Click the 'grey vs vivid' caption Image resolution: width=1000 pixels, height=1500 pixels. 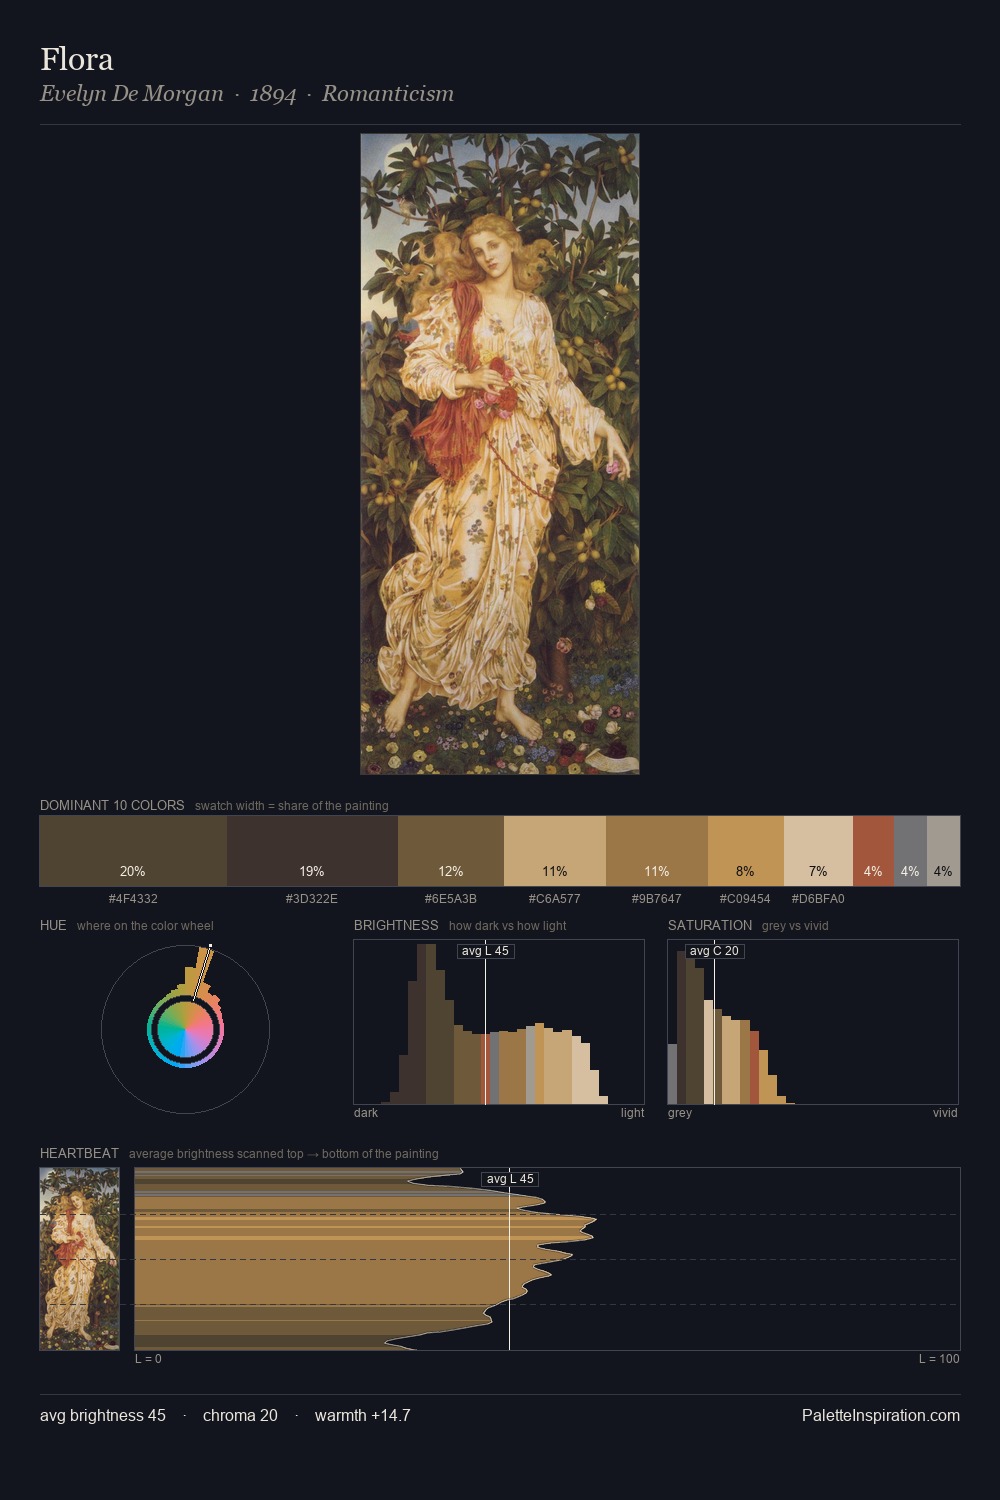(x=795, y=926)
